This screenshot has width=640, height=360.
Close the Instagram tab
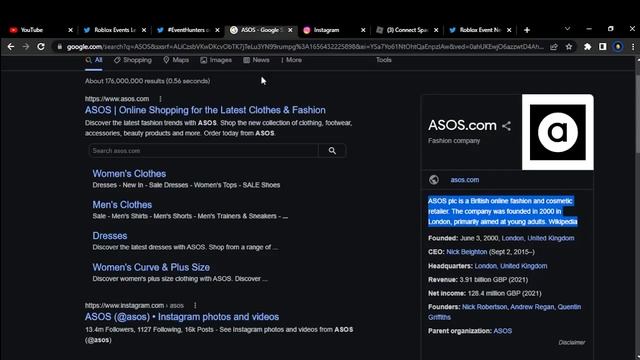point(363,30)
